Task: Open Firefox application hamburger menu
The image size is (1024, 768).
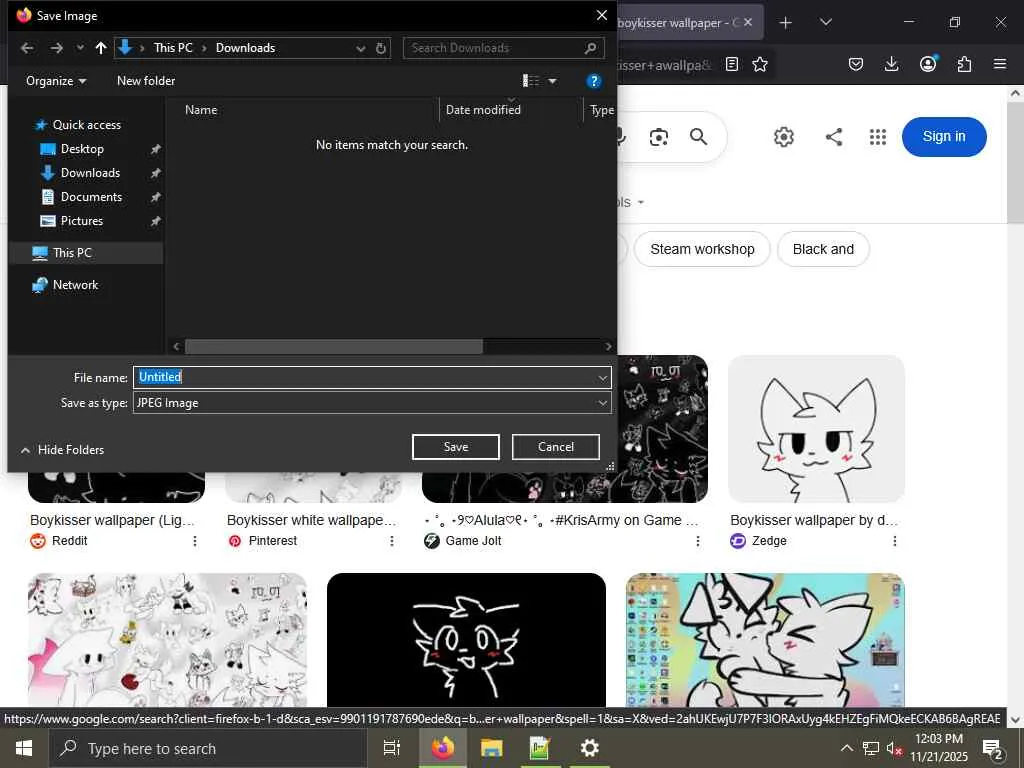Action: pos(1000,64)
